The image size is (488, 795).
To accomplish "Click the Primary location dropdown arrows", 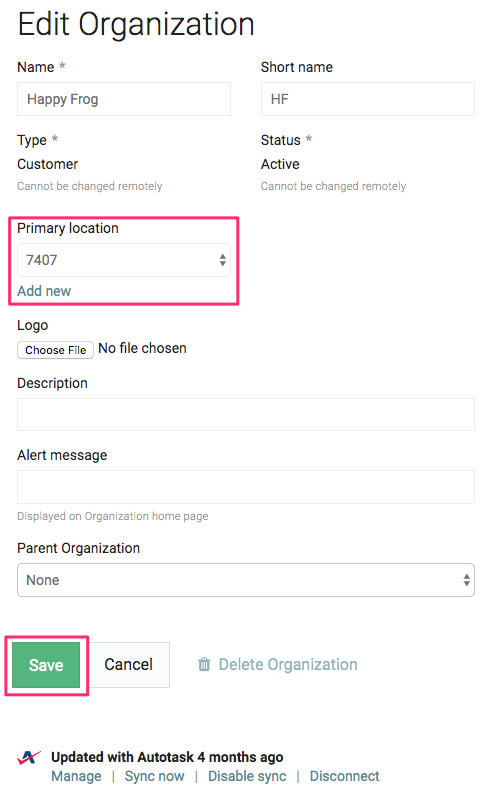I will point(222,260).
